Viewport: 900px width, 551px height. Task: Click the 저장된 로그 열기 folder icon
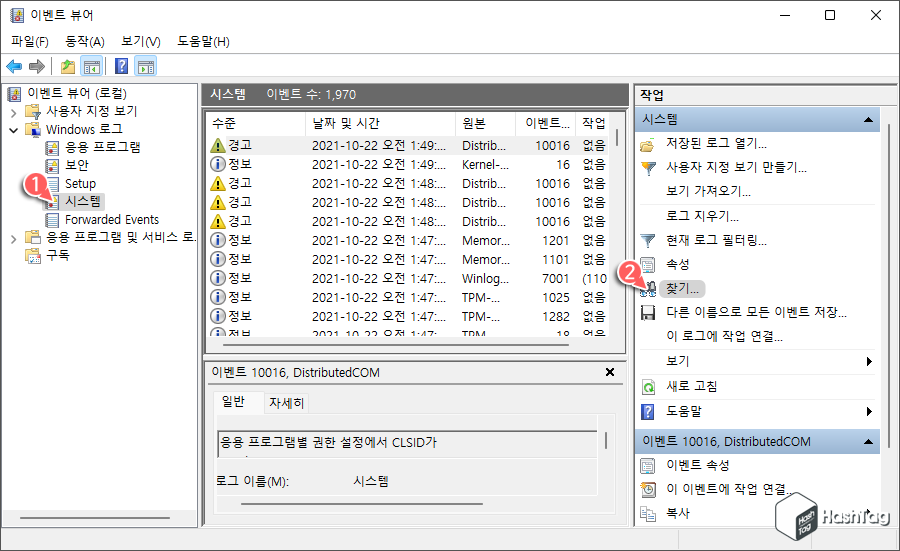tap(647, 145)
